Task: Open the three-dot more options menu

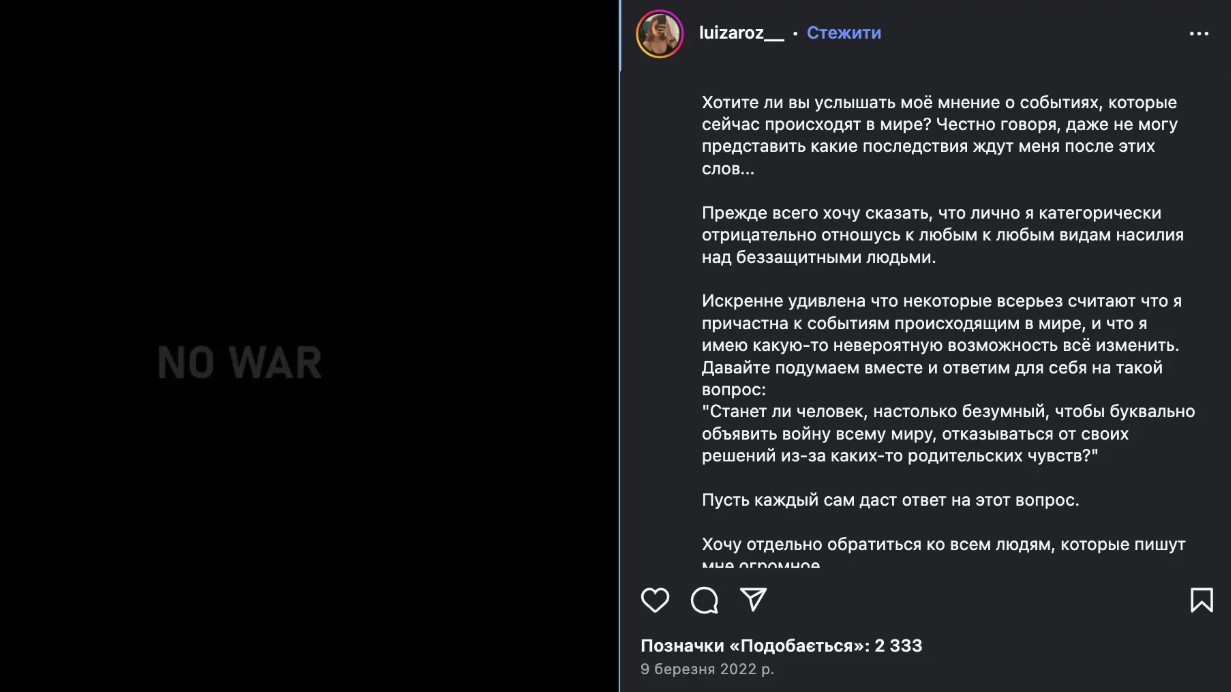Action: 1199,34
